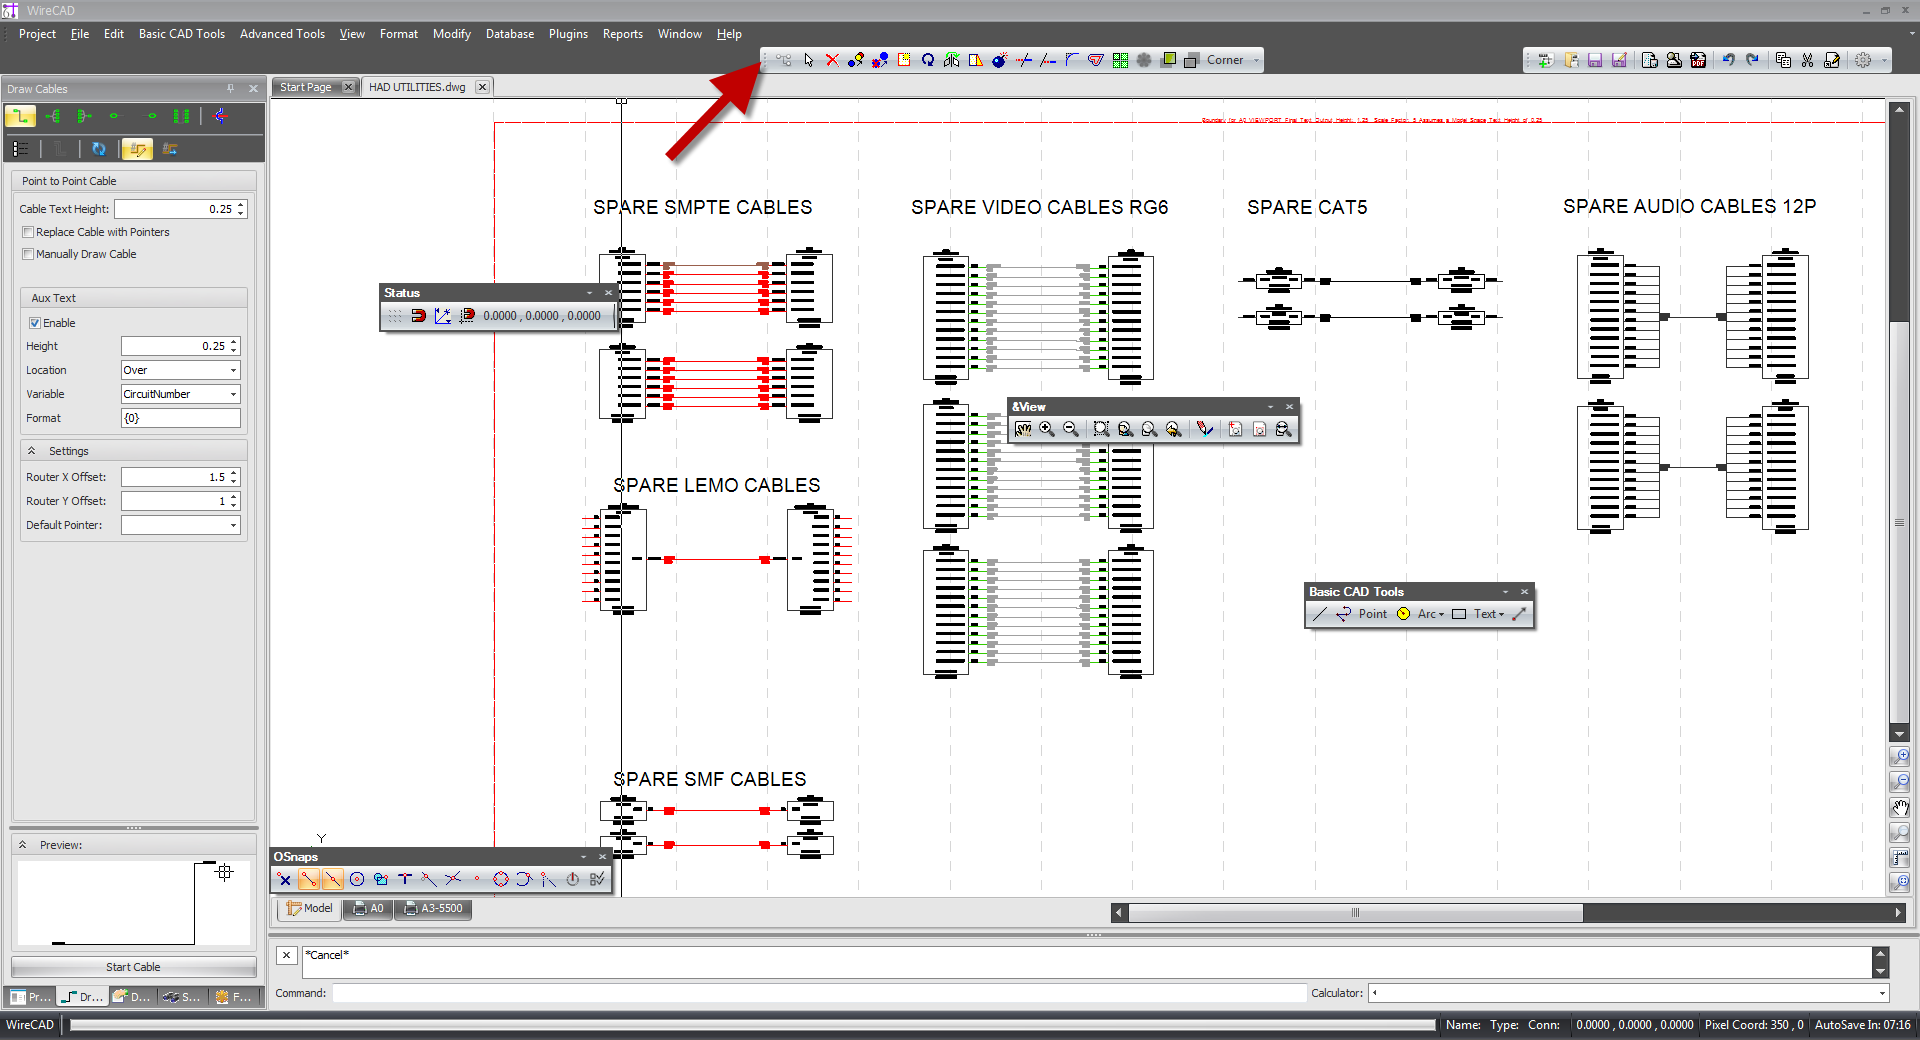The height and width of the screenshot is (1040, 1920).
Task: Open the Basic CAD Tools menu
Action: [x=182, y=34]
